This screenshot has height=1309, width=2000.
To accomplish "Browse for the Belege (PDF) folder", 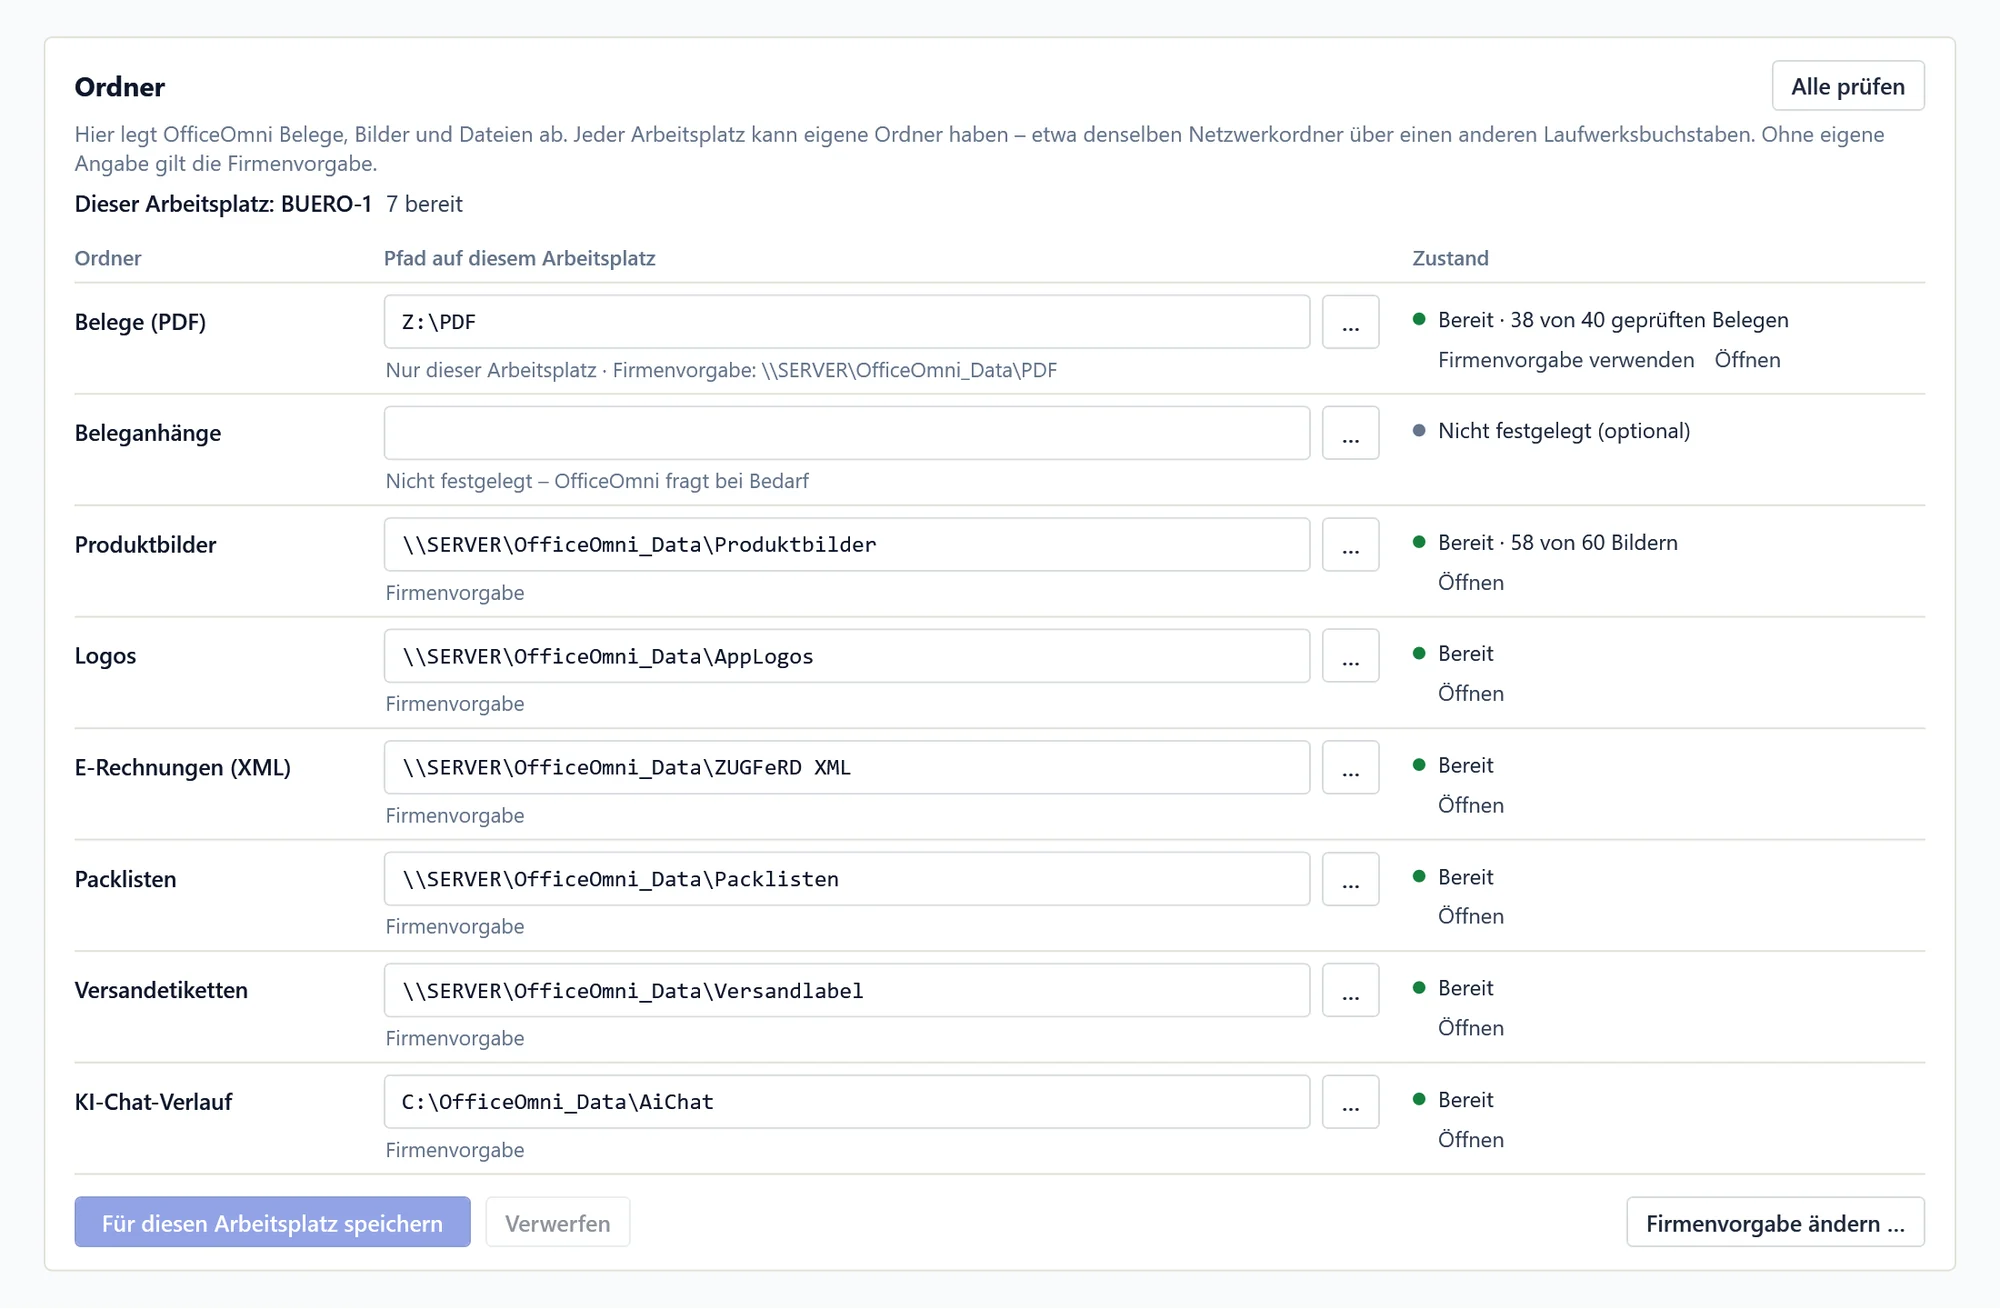I will (1350, 322).
